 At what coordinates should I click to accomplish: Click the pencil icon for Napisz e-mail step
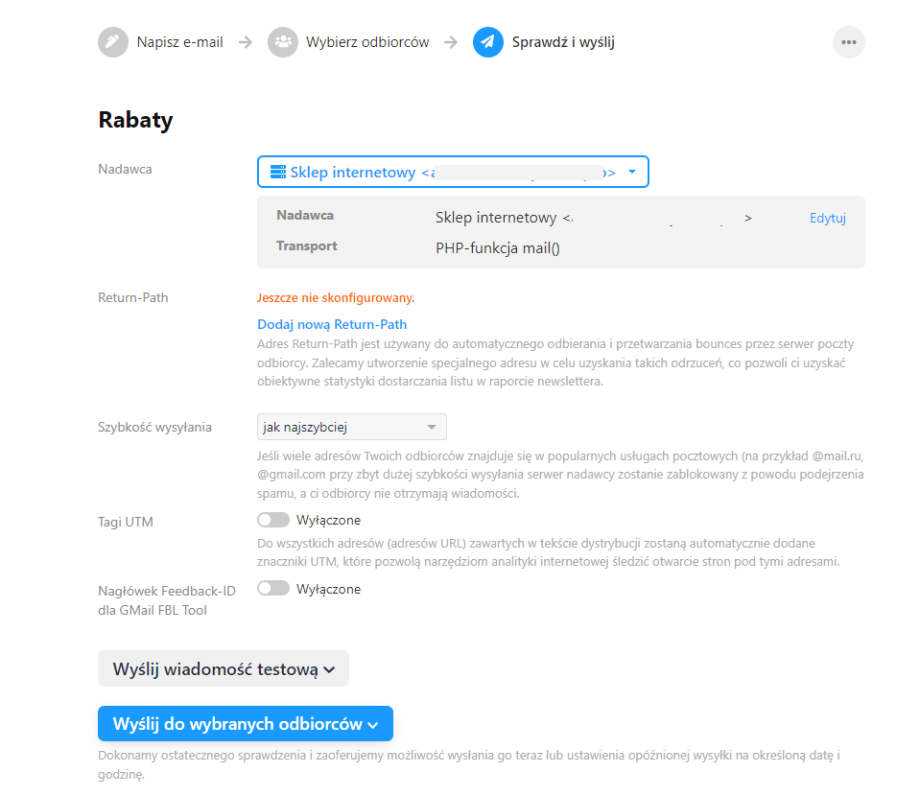pos(113,42)
